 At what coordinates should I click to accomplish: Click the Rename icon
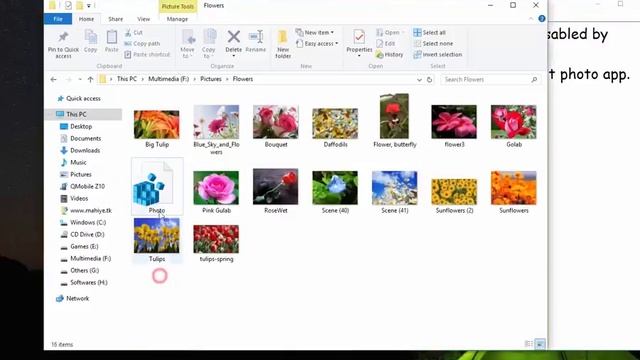pos(256,36)
